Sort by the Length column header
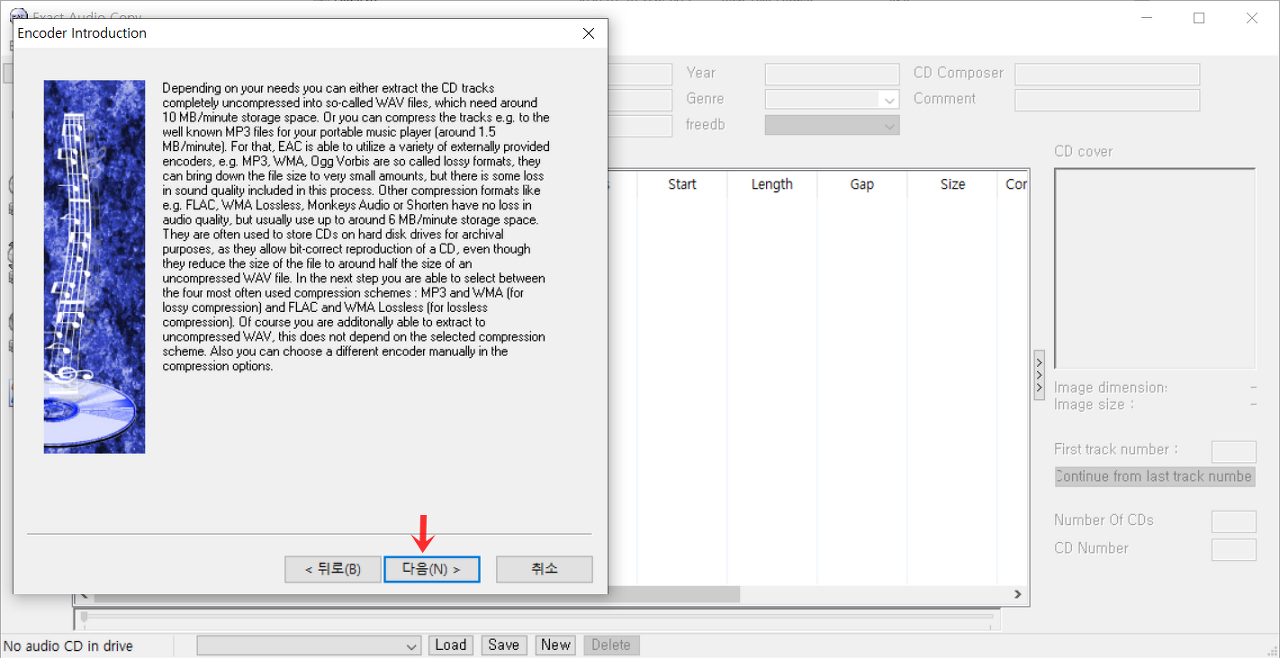The height and width of the screenshot is (658, 1280). tap(772, 184)
